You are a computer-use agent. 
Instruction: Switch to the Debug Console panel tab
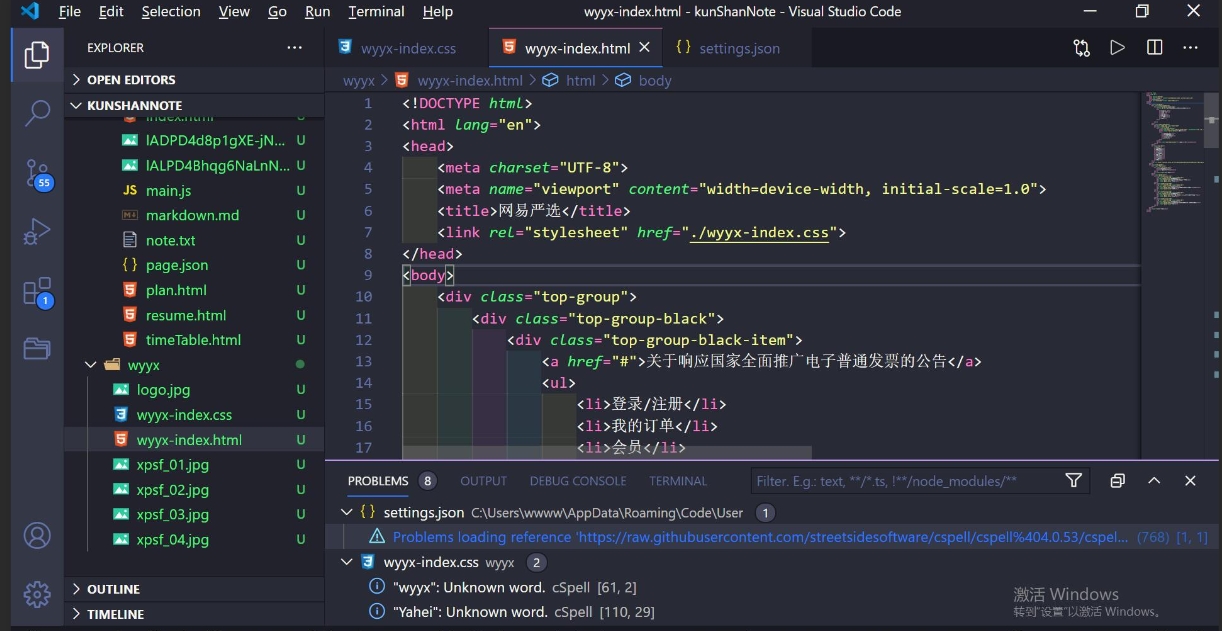coord(578,481)
